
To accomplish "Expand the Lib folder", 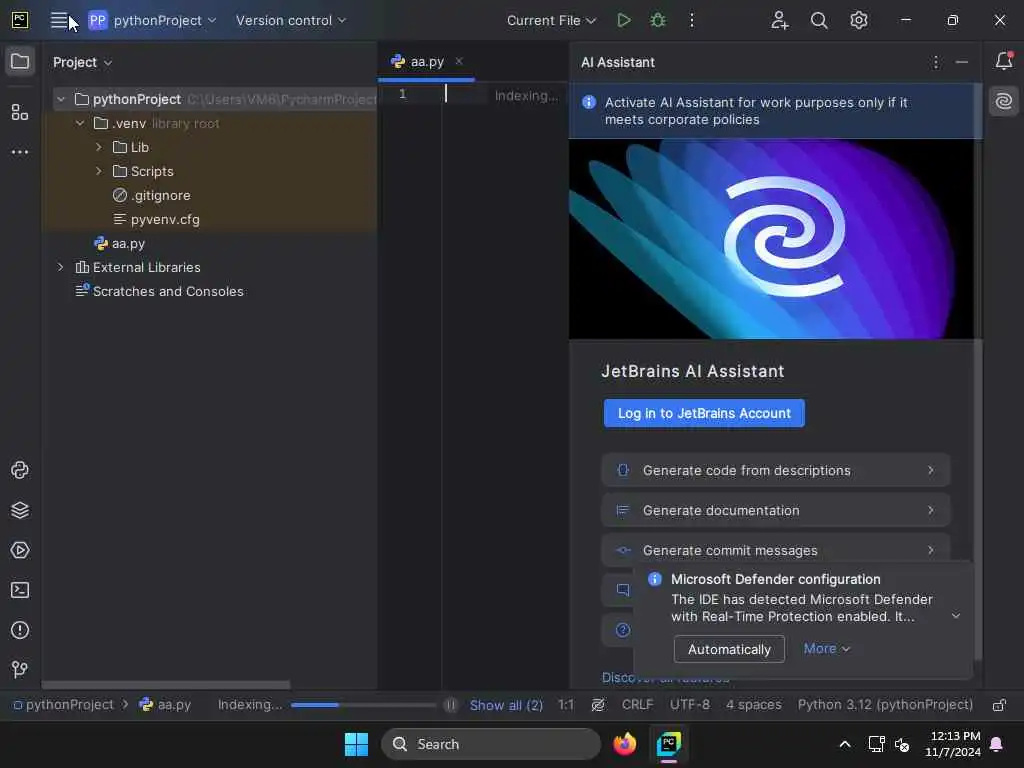I will [x=99, y=147].
